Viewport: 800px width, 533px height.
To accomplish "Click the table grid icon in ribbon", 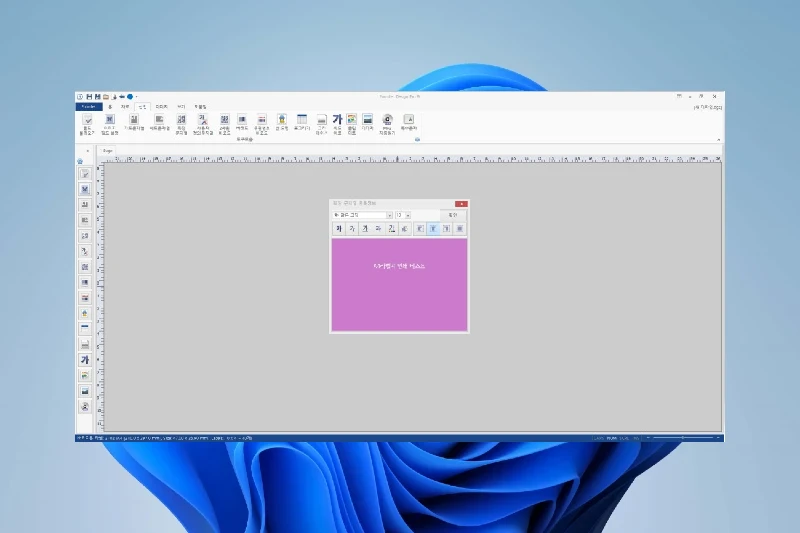I will click(301, 119).
